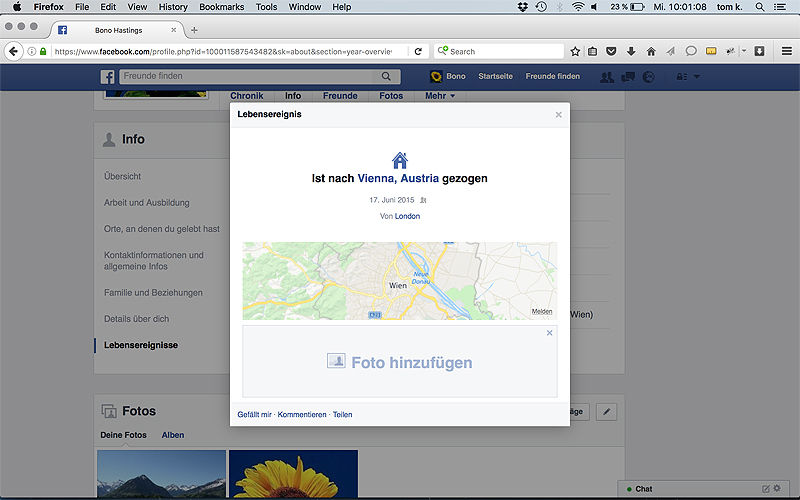Screen dimensions: 800x500
Task: Click the Deine Fotos tab
Action: click(123, 435)
